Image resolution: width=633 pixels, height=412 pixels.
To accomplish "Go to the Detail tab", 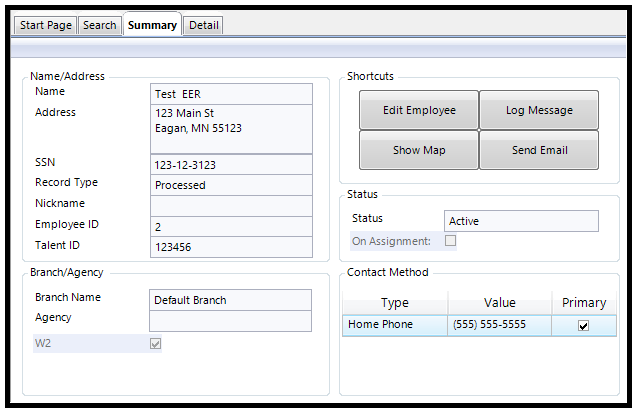I will pyautogui.click(x=204, y=25).
